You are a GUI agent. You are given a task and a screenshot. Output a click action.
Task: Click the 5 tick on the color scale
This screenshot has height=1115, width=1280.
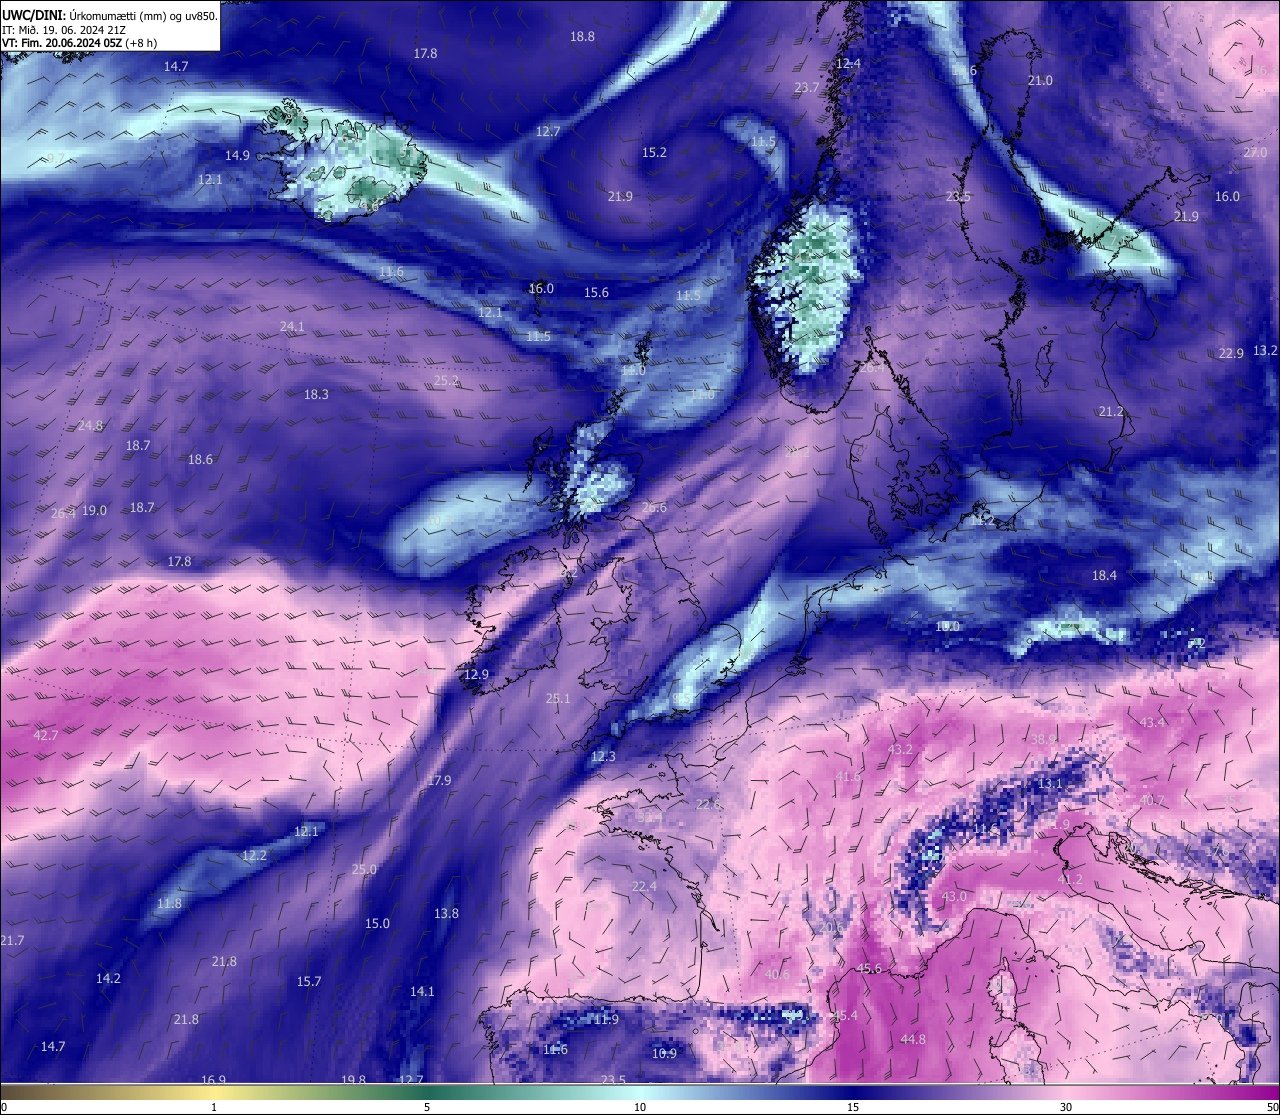coord(427,1107)
